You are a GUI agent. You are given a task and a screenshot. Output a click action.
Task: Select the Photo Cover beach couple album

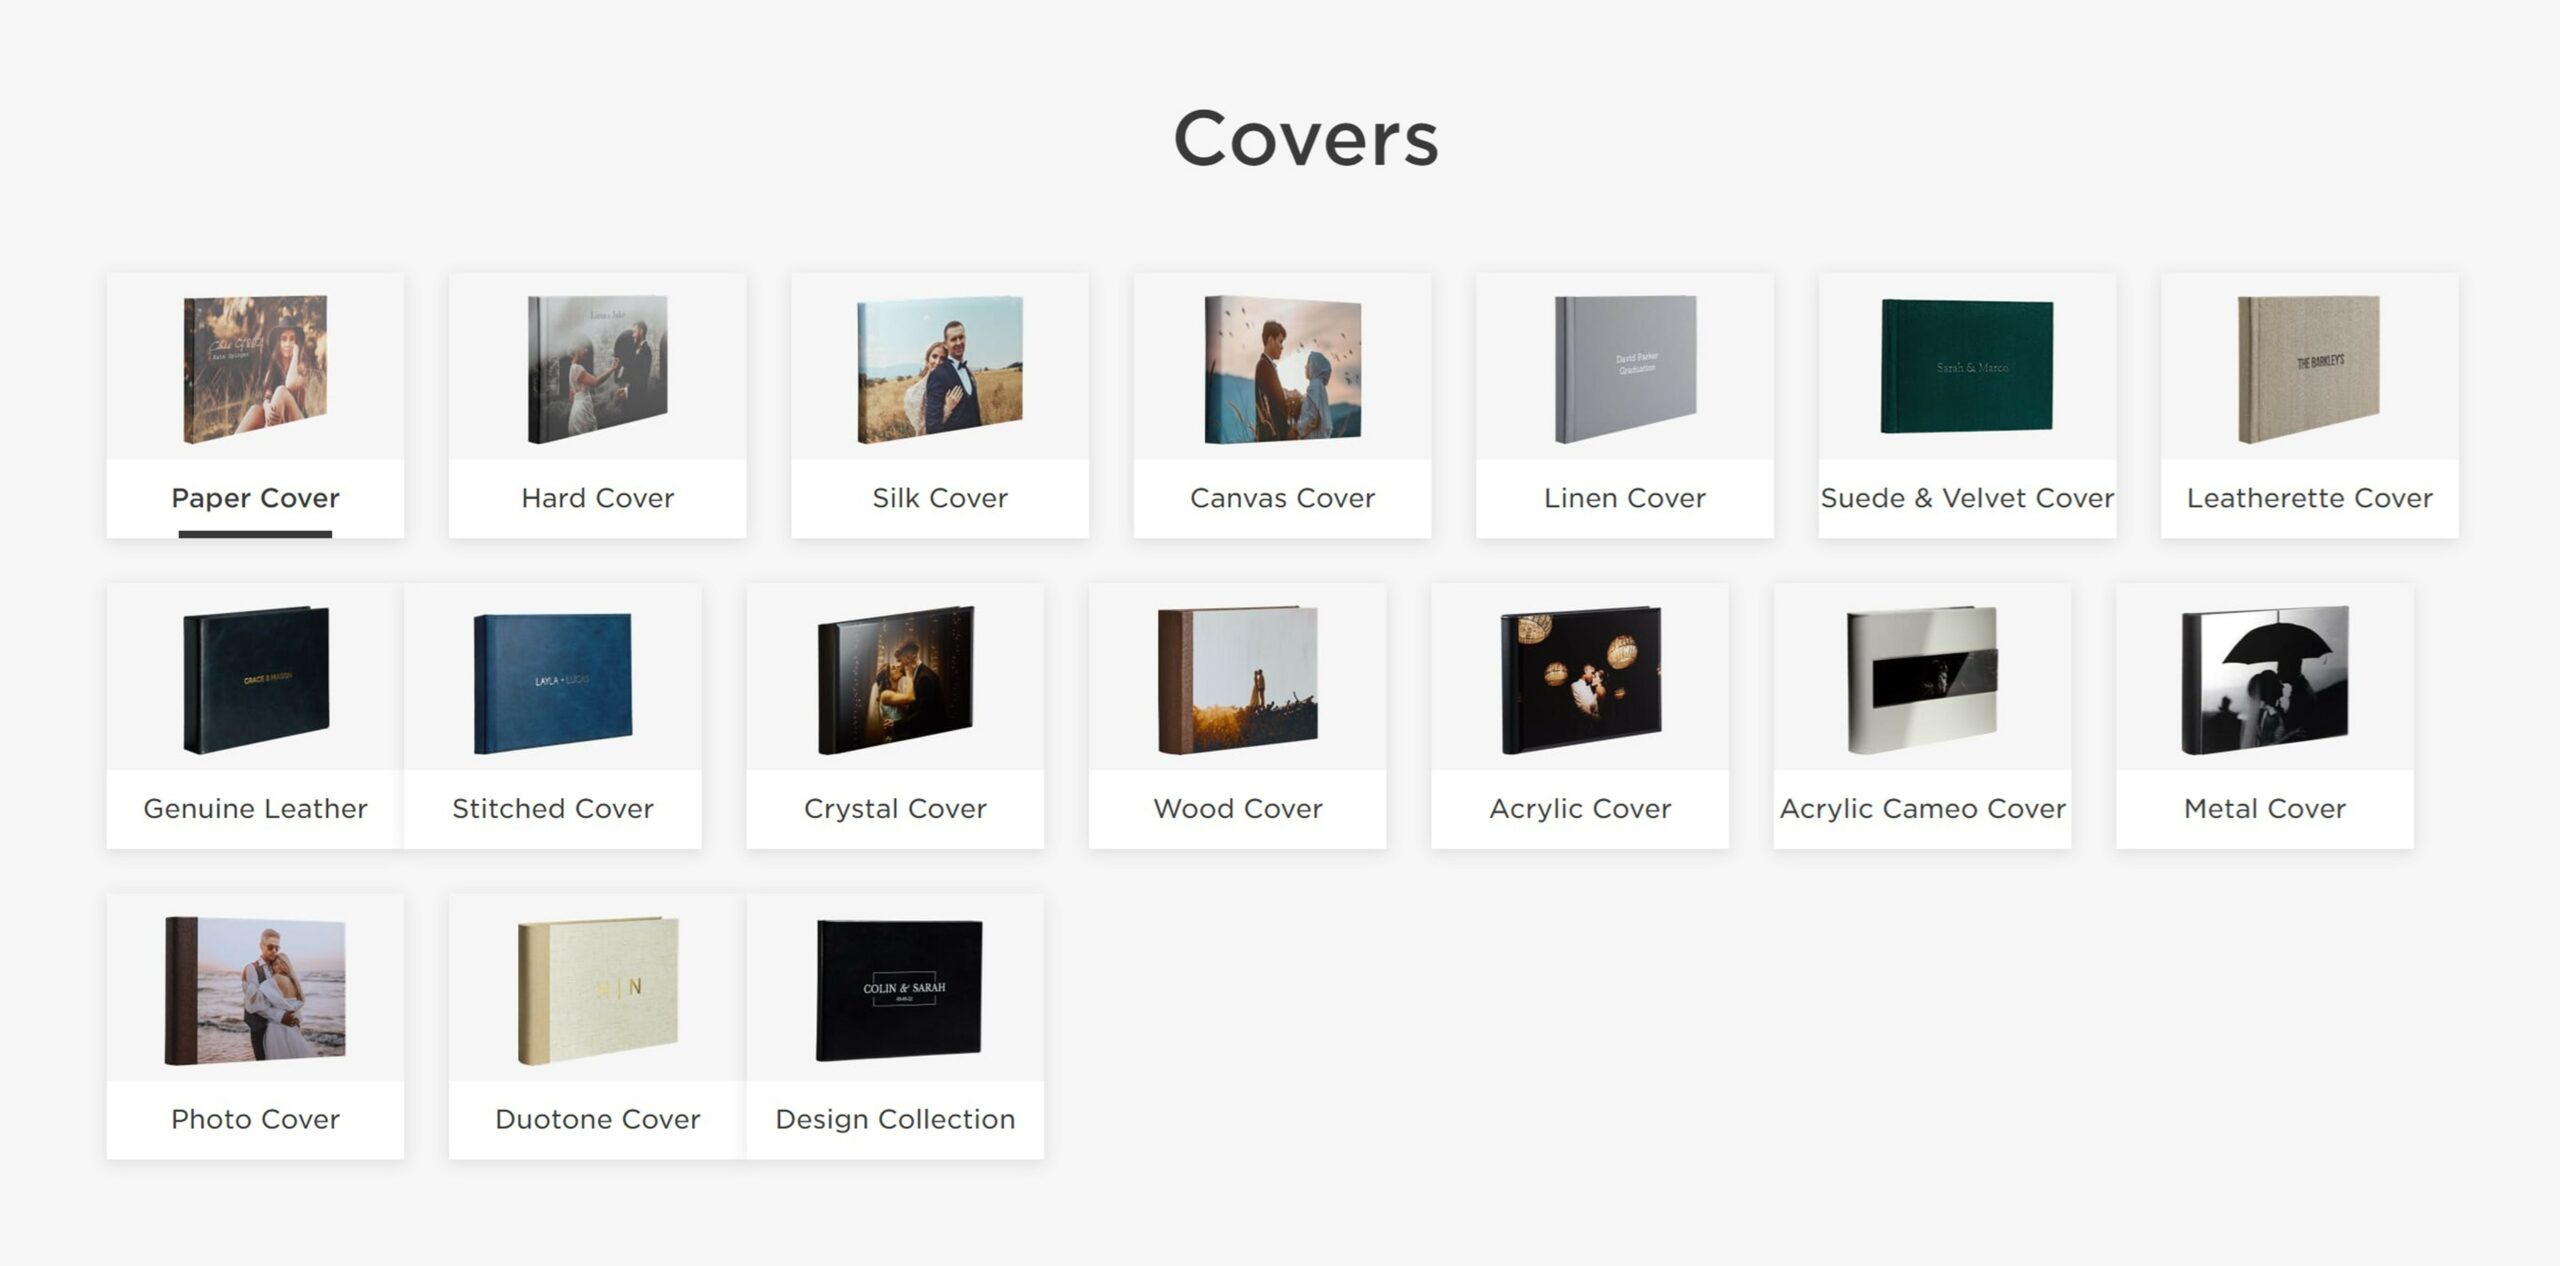pos(255,990)
